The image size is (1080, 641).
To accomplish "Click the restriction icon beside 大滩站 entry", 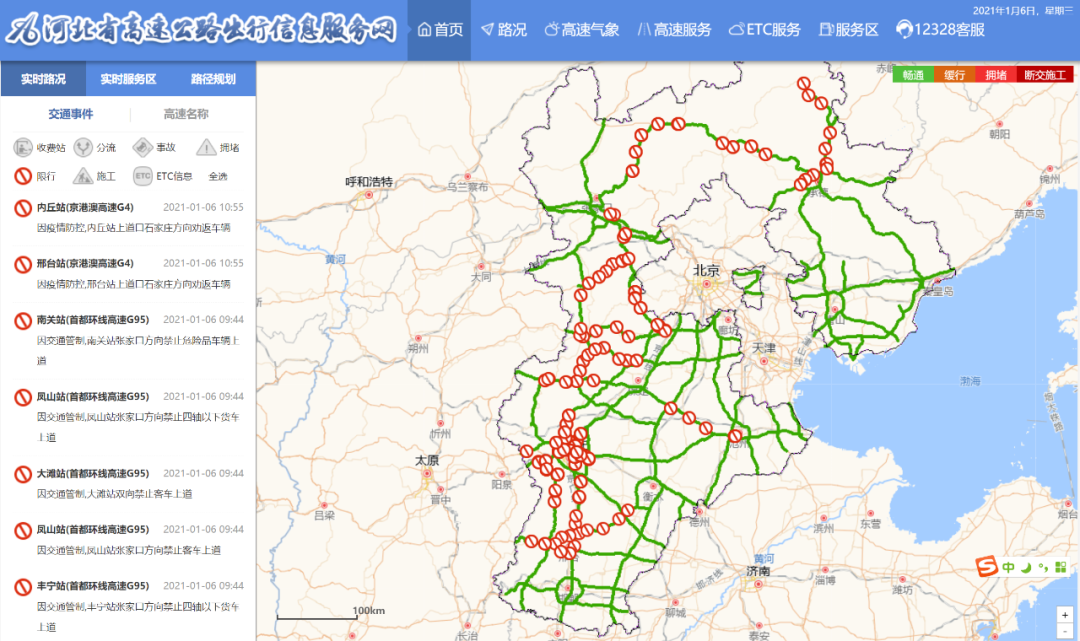I will [x=23, y=474].
